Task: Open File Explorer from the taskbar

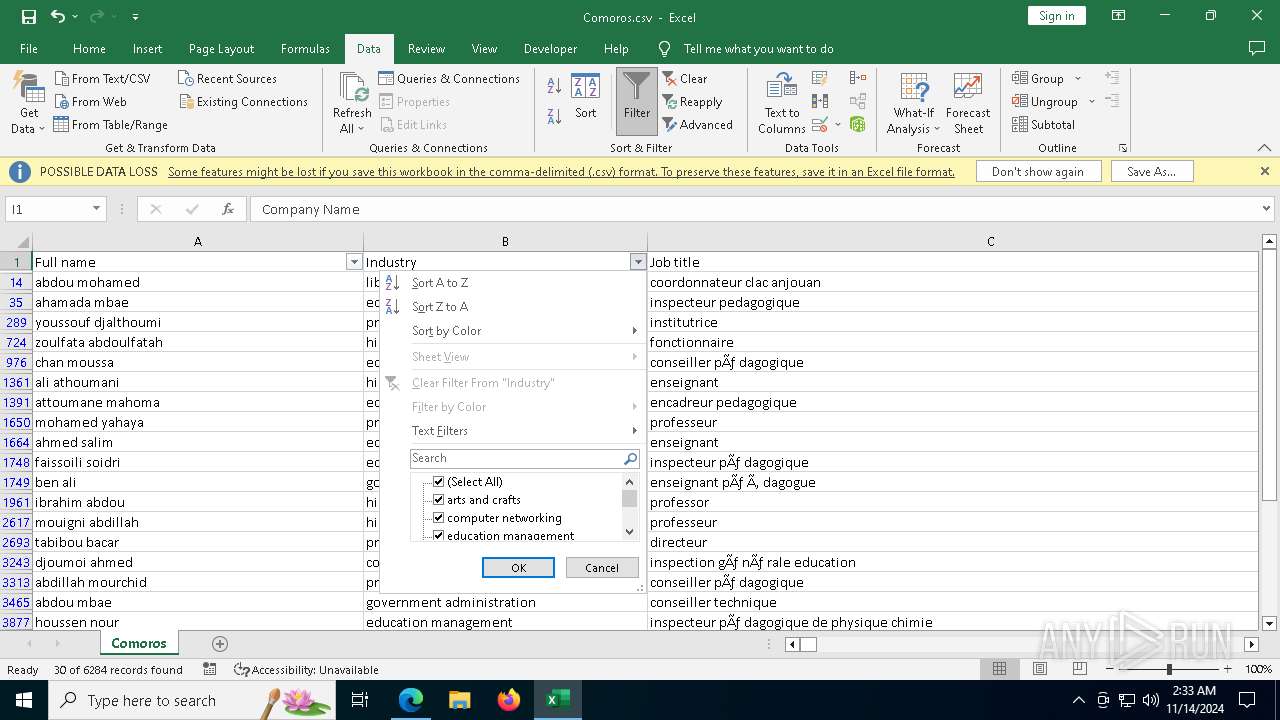Action: click(x=459, y=700)
